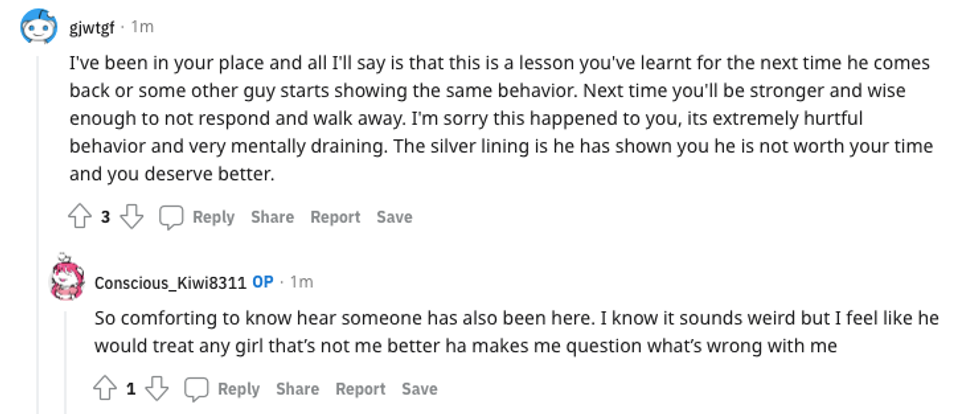Screen dimensions: 980x414
Task: Click the 1m timestamp on gjwtgf's comment
Action: pyautogui.click(x=142, y=27)
